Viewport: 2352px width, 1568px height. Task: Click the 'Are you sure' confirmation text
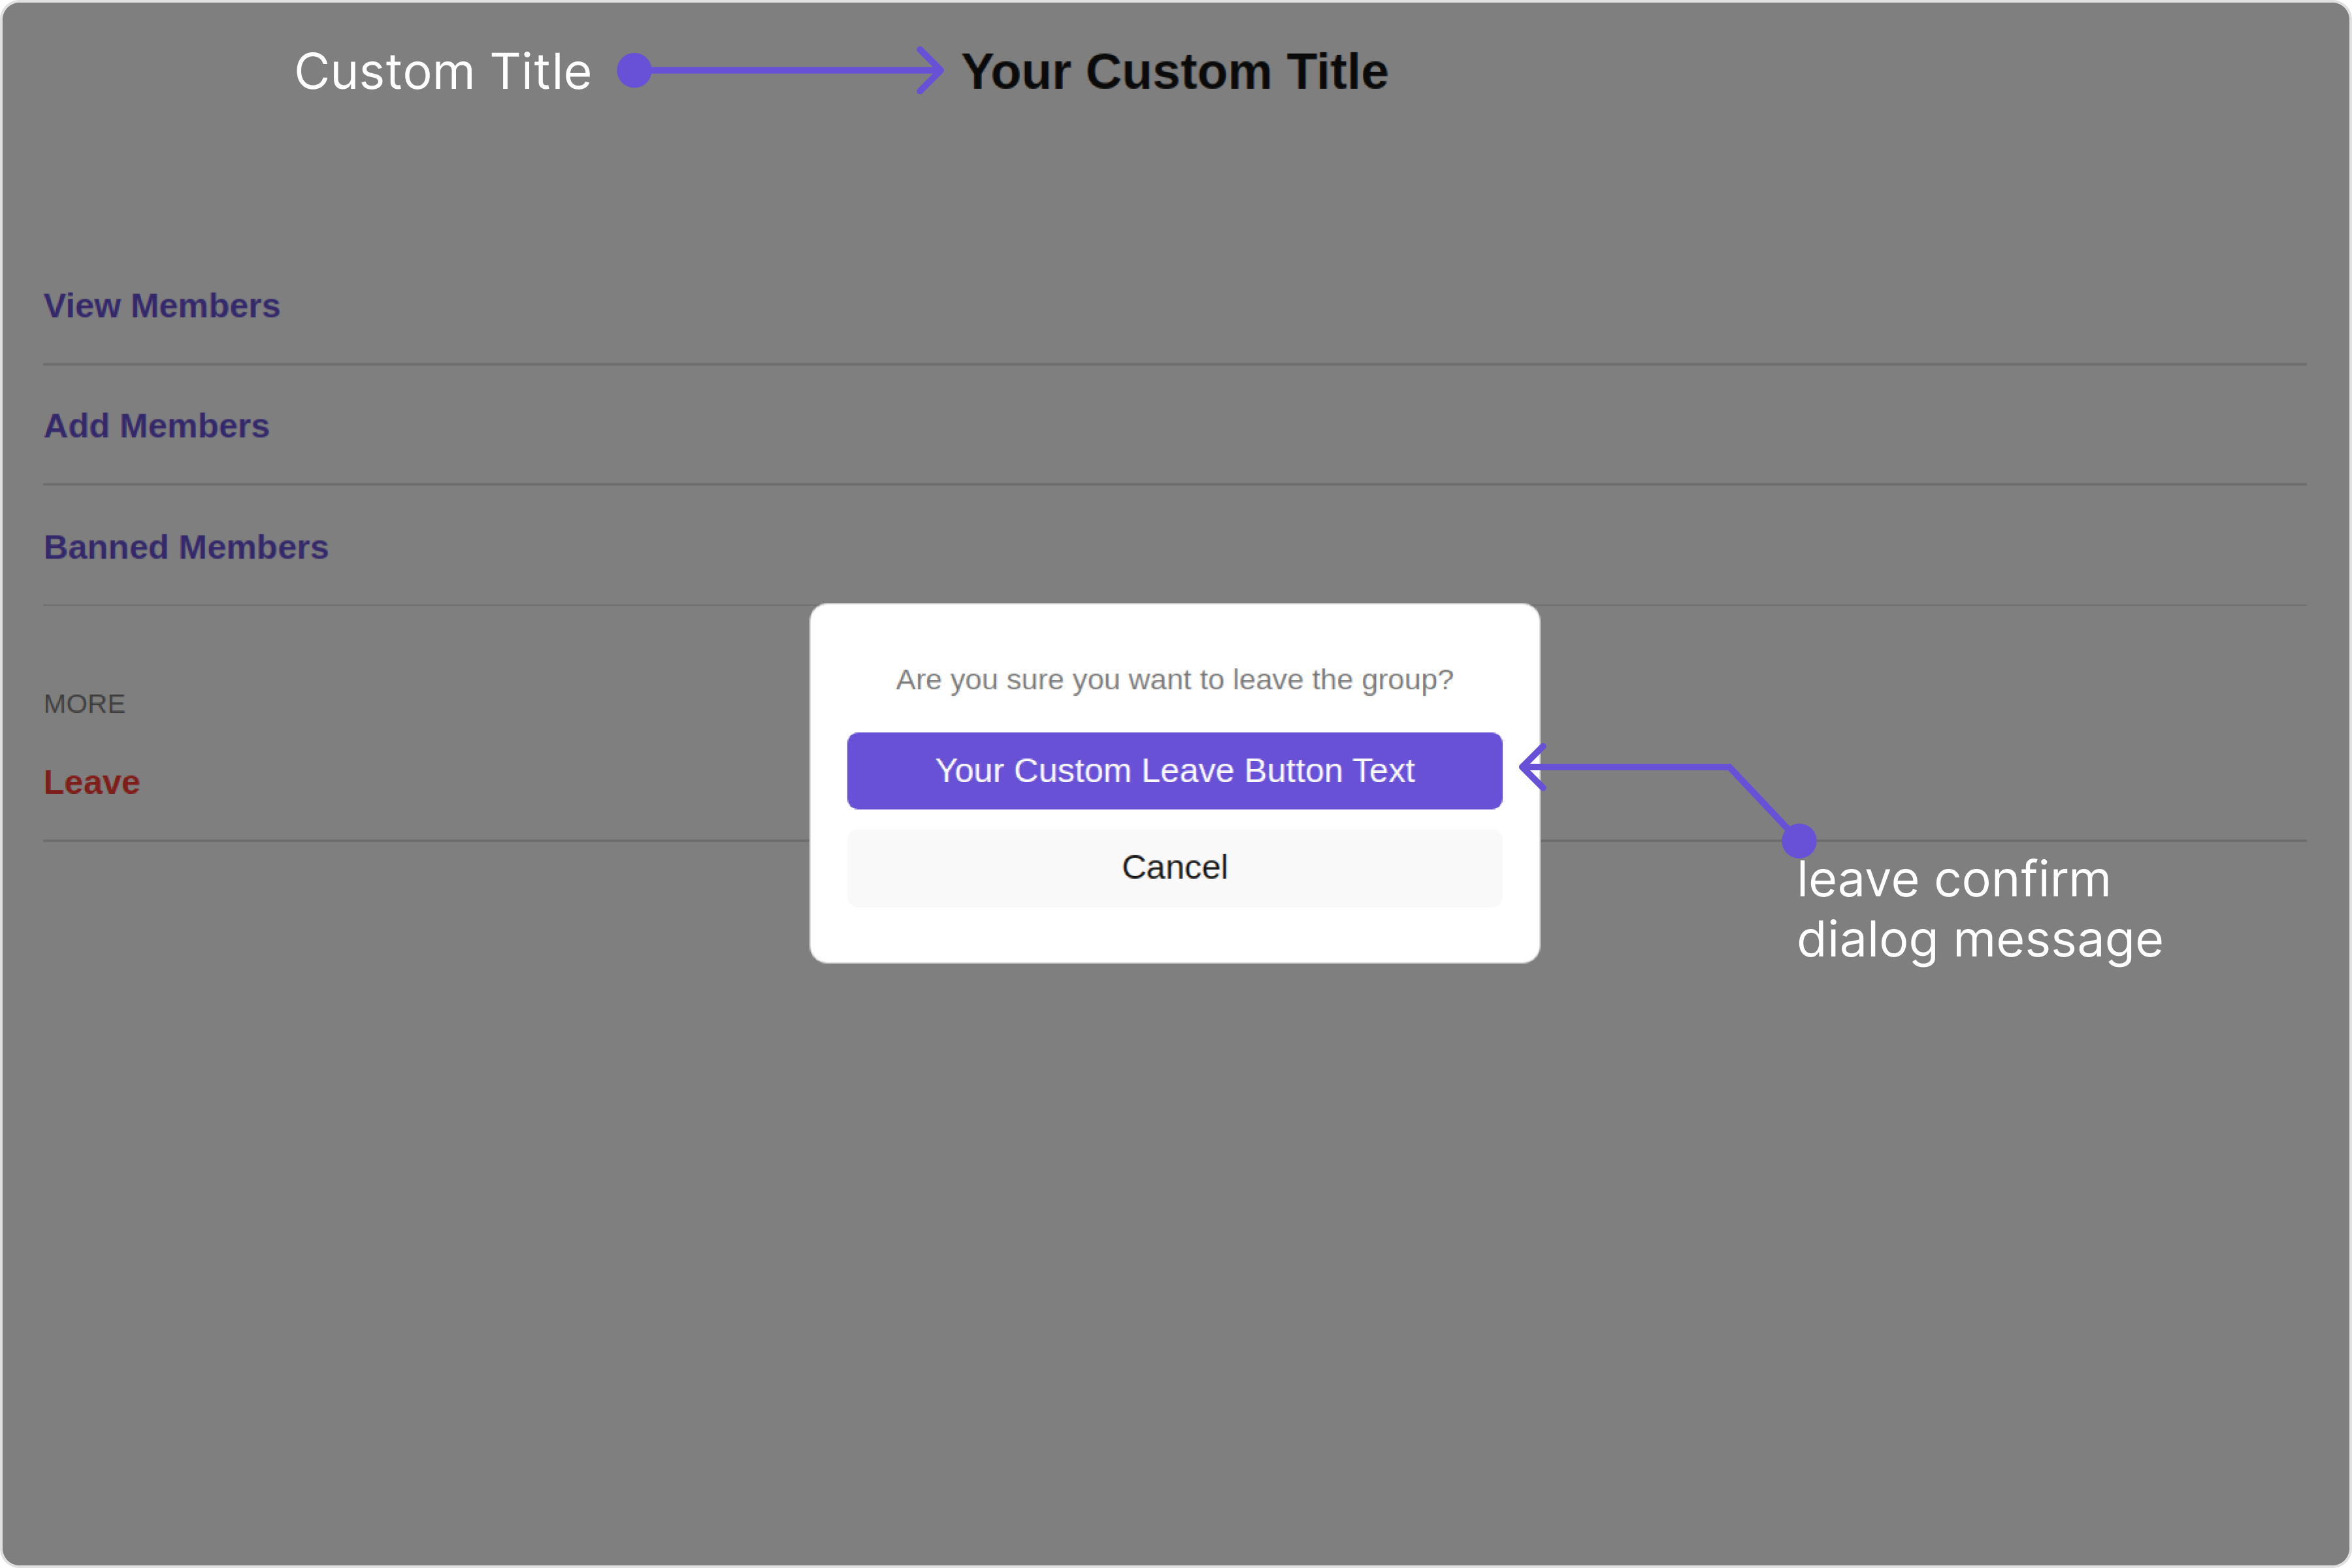click(x=1174, y=680)
